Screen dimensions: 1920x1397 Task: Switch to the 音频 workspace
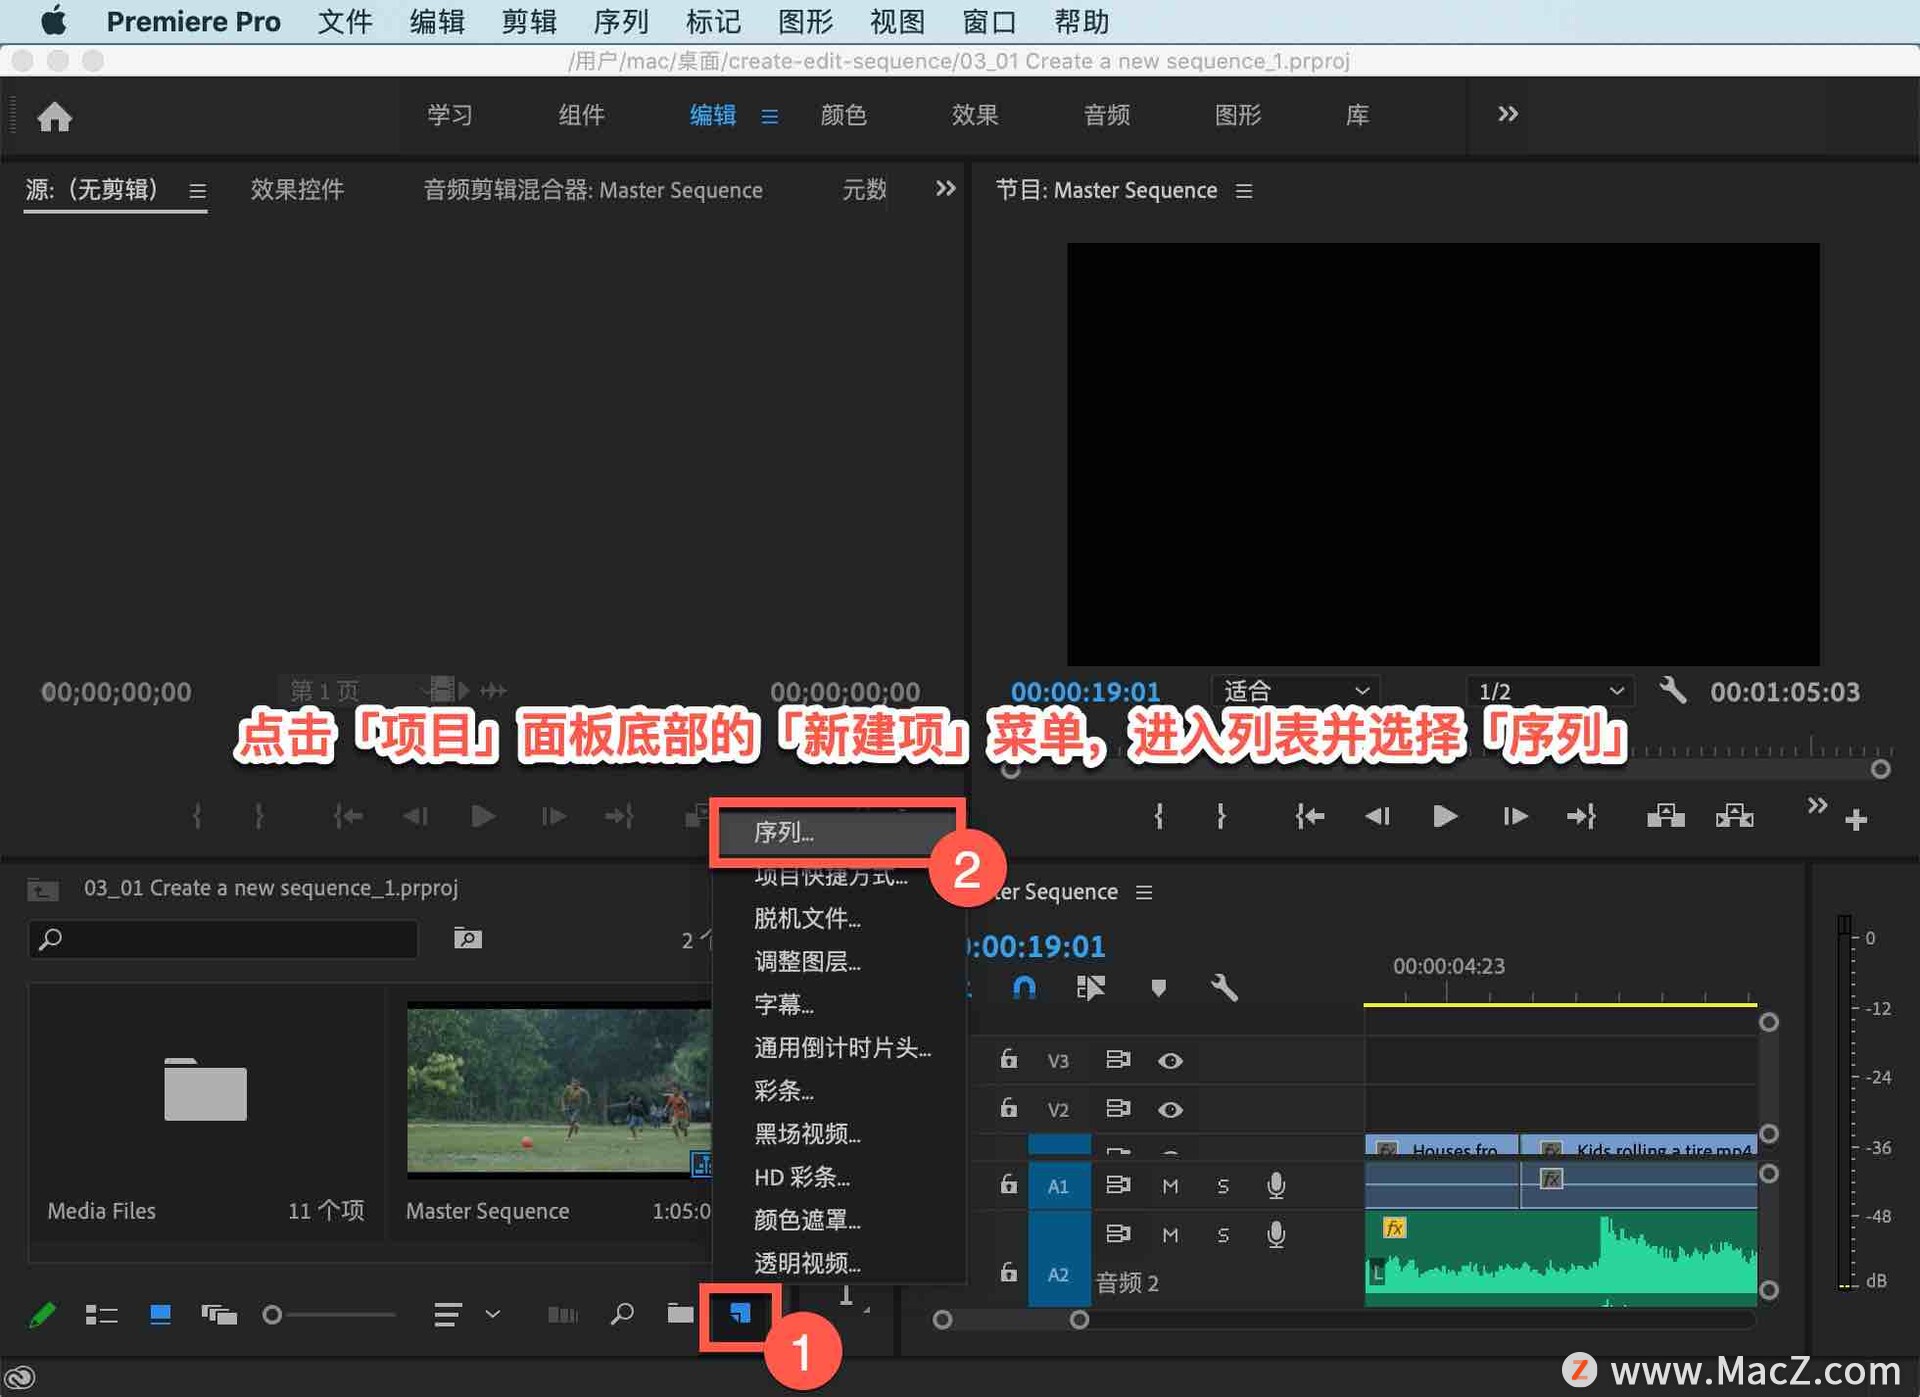[1107, 115]
